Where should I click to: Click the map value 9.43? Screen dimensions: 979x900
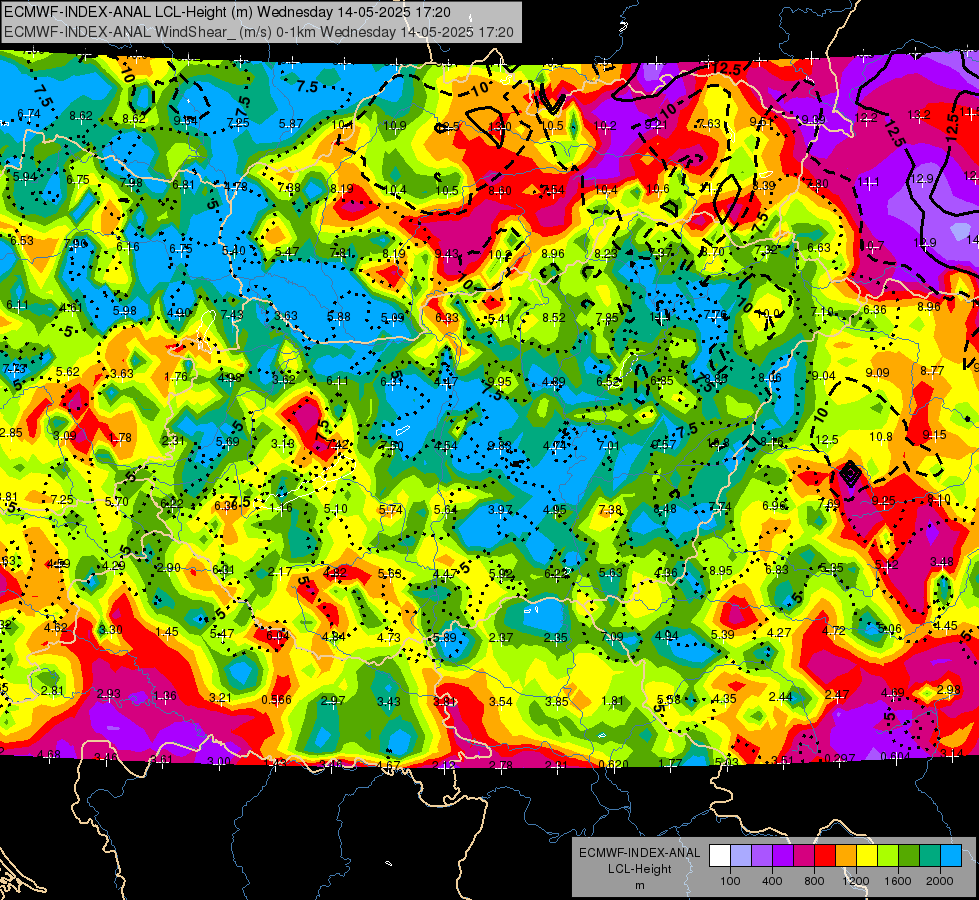coord(447,253)
